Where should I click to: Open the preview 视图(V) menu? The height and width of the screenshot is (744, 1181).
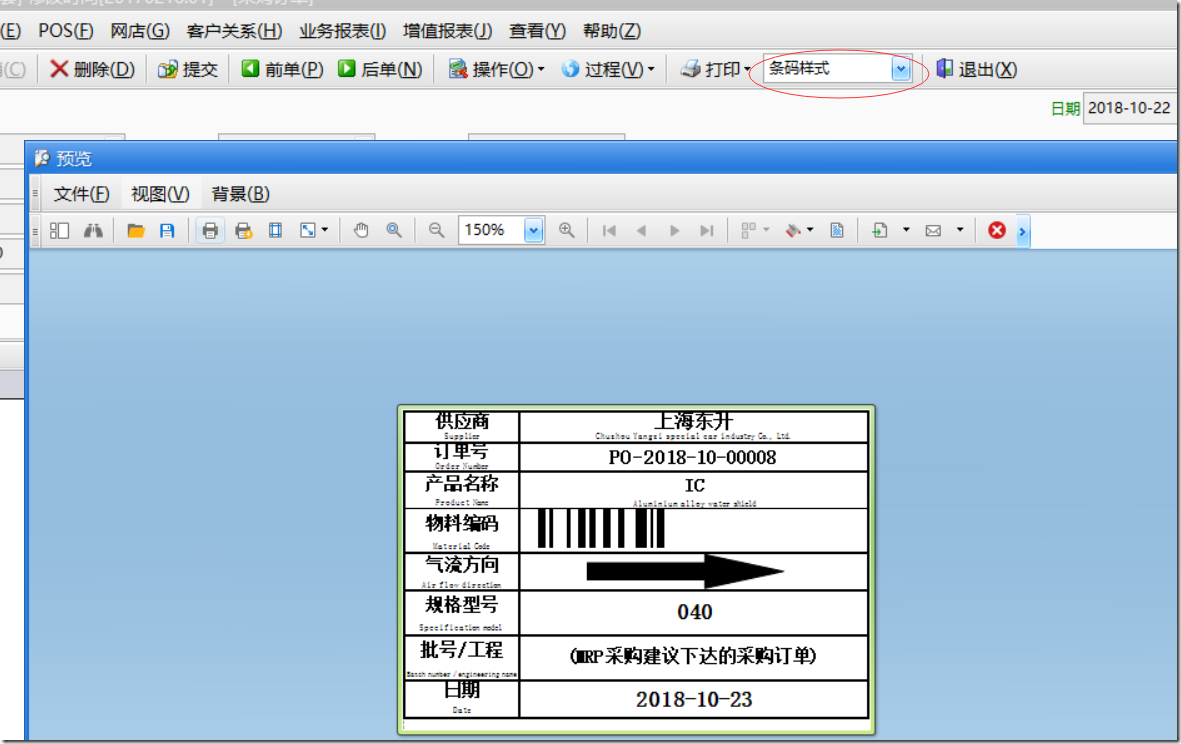tap(160, 194)
